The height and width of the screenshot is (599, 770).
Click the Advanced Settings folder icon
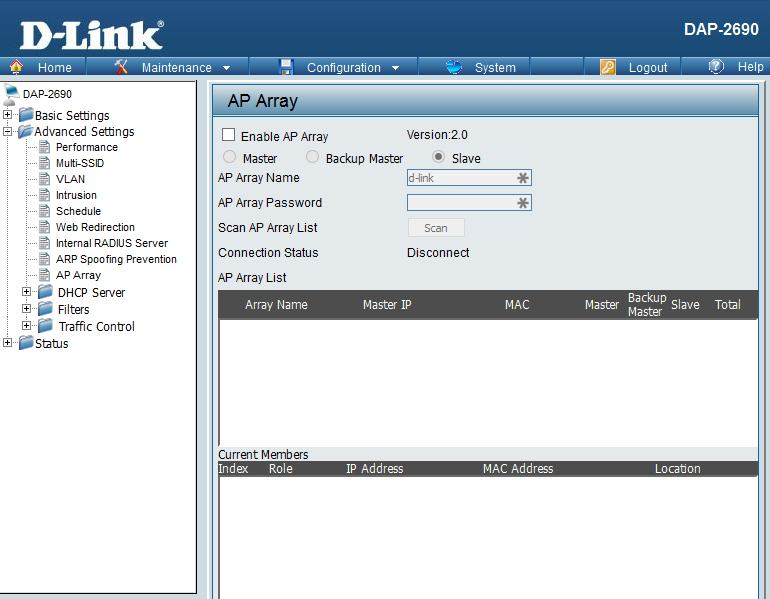coord(25,131)
